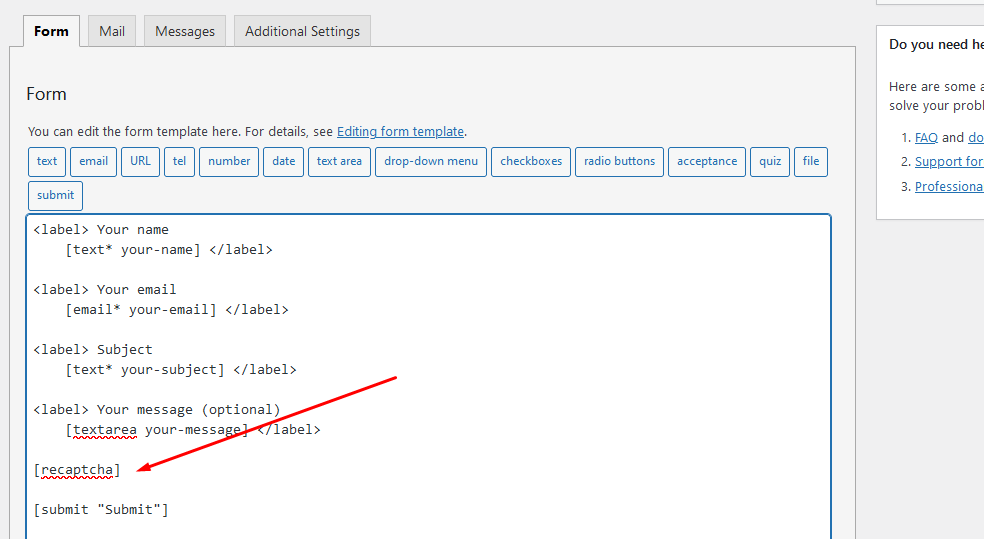984x539 pixels.
Task: Insert a URL tag
Action: point(141,162)
